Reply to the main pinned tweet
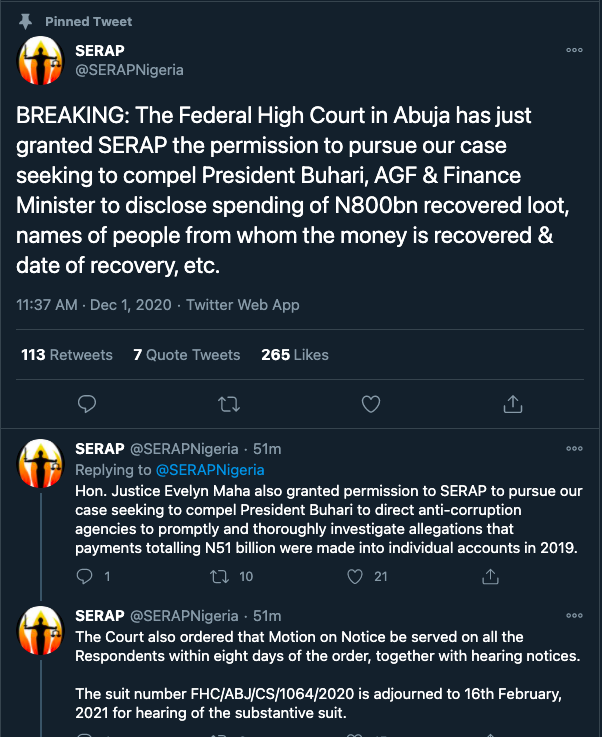 (x=87, y=404)
